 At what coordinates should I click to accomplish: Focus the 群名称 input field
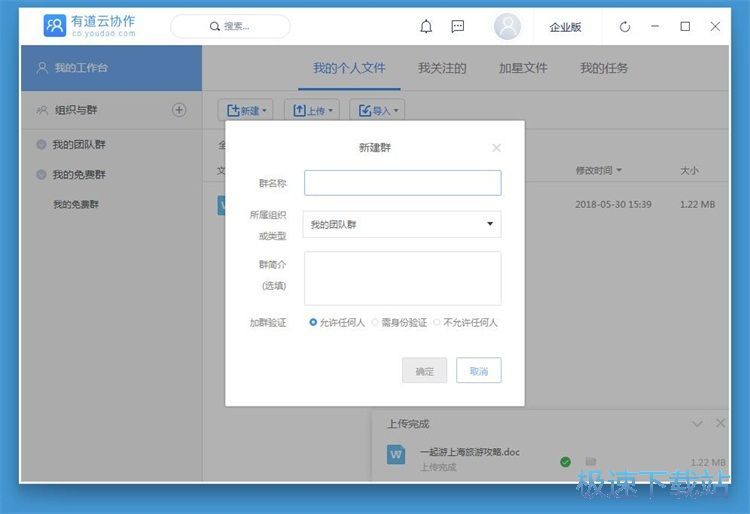(403, 183)
